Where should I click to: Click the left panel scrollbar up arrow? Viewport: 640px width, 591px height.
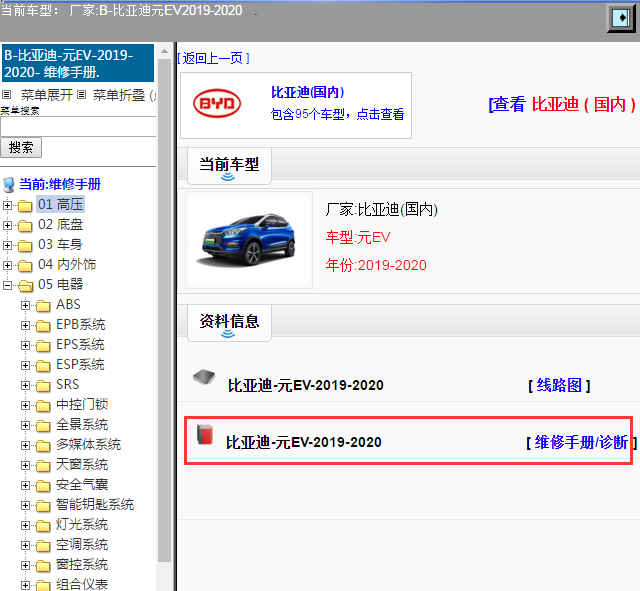pyautogui.click(x=164, y=51)
